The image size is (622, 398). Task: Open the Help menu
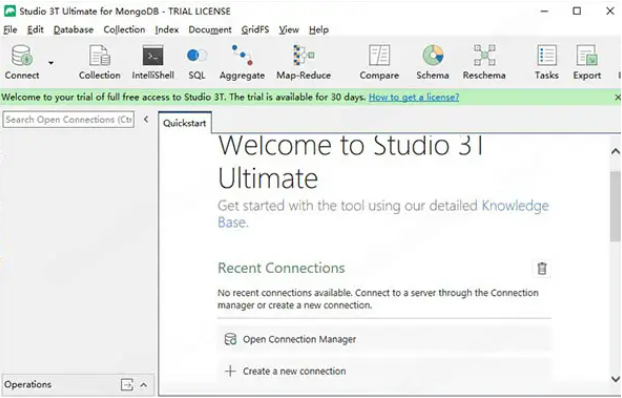tap(319, 30)
